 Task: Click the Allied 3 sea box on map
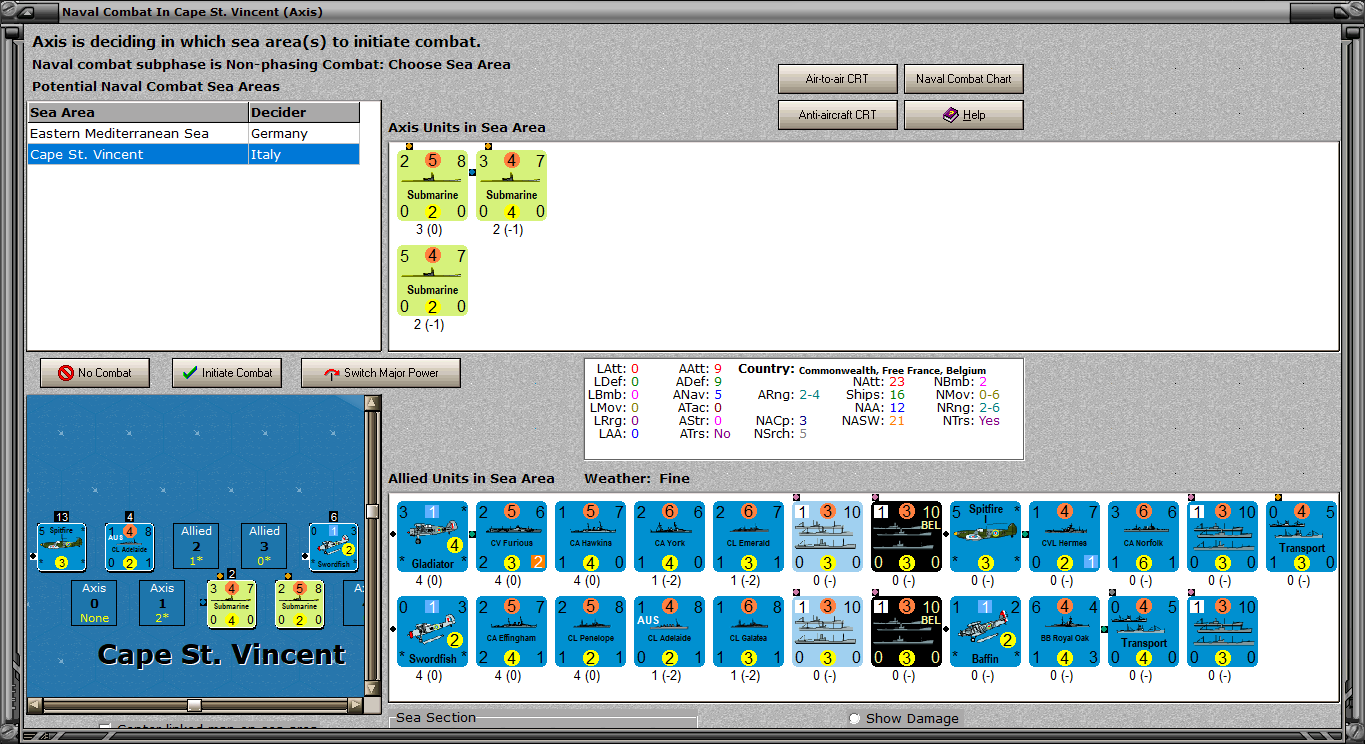[264, 546]
